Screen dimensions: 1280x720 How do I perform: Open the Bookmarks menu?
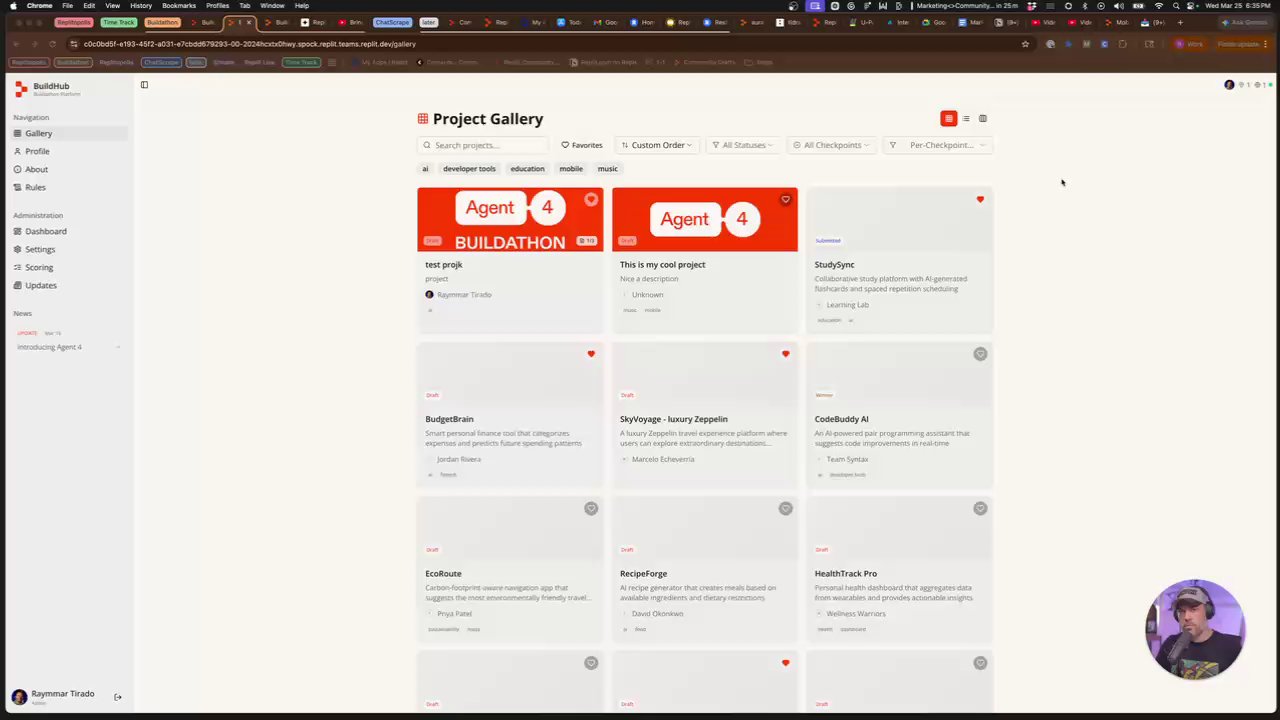179,6
